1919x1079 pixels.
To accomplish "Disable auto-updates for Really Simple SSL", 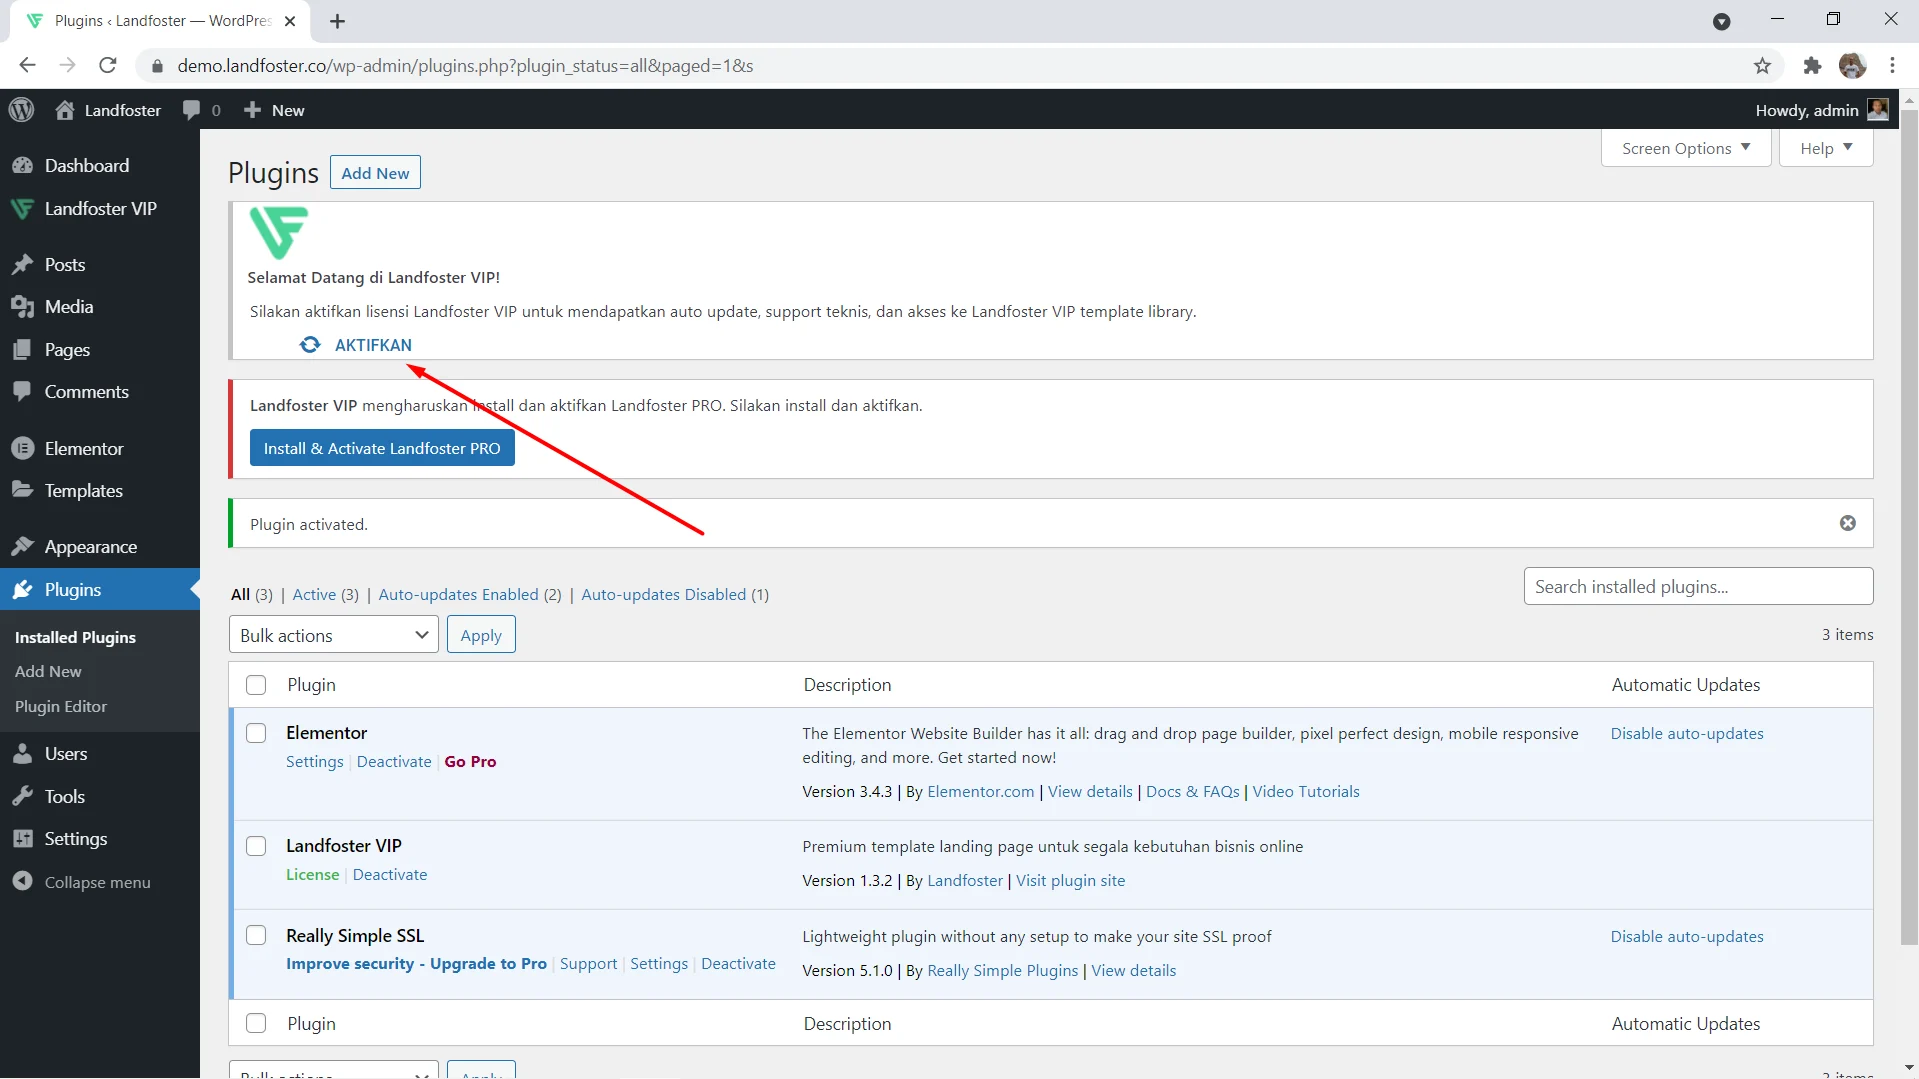I will click(x=1687, y=937).
